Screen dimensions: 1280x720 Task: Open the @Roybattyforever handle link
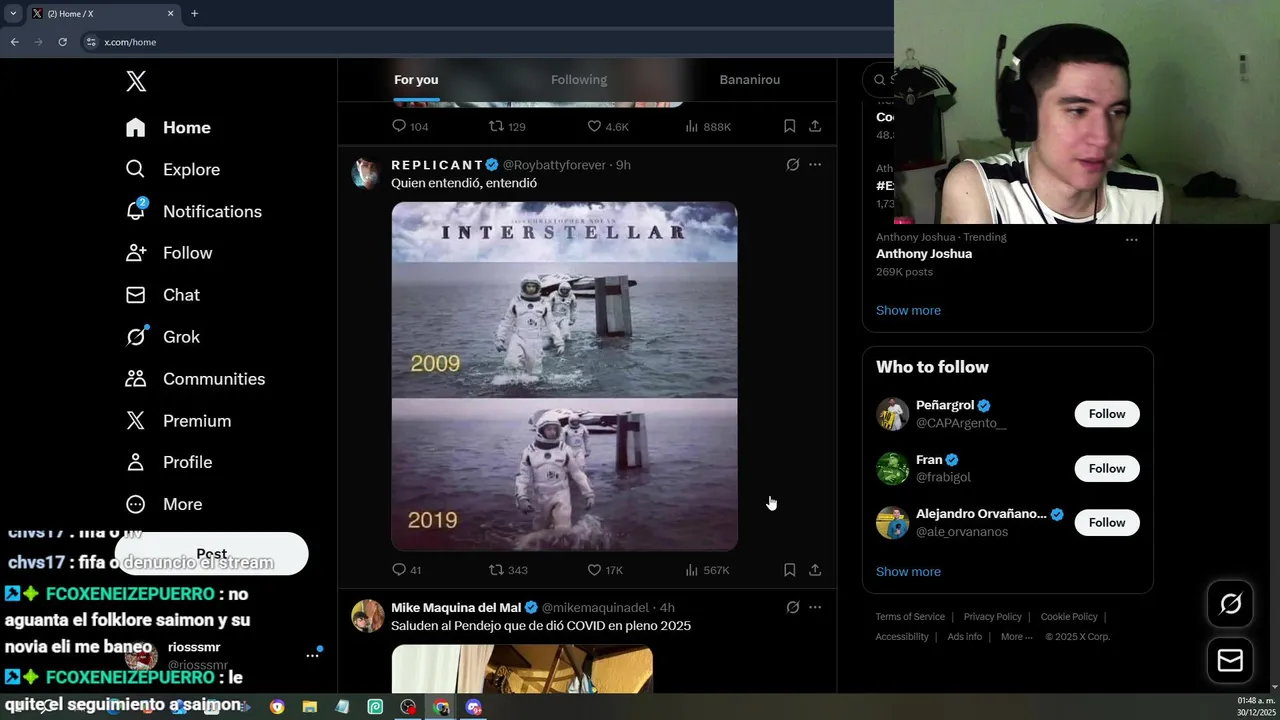point(554,164)
